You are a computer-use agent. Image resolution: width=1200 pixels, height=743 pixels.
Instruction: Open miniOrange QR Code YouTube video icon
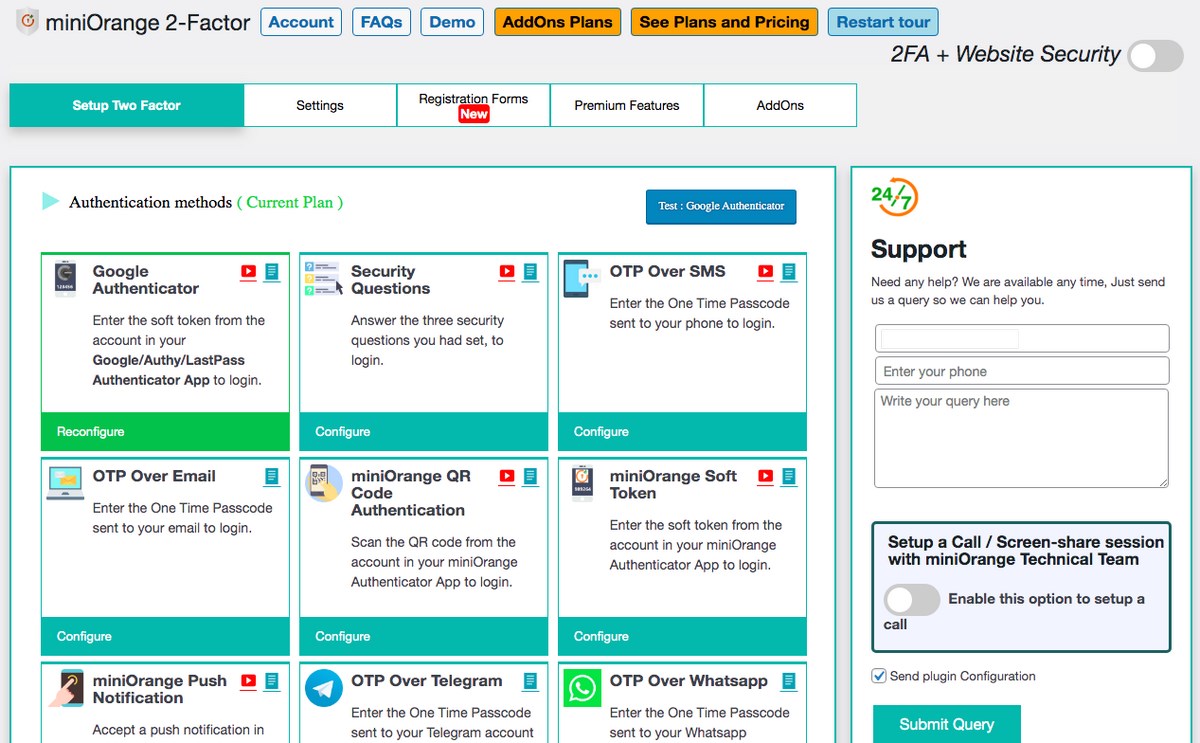(x=507, y=477)
